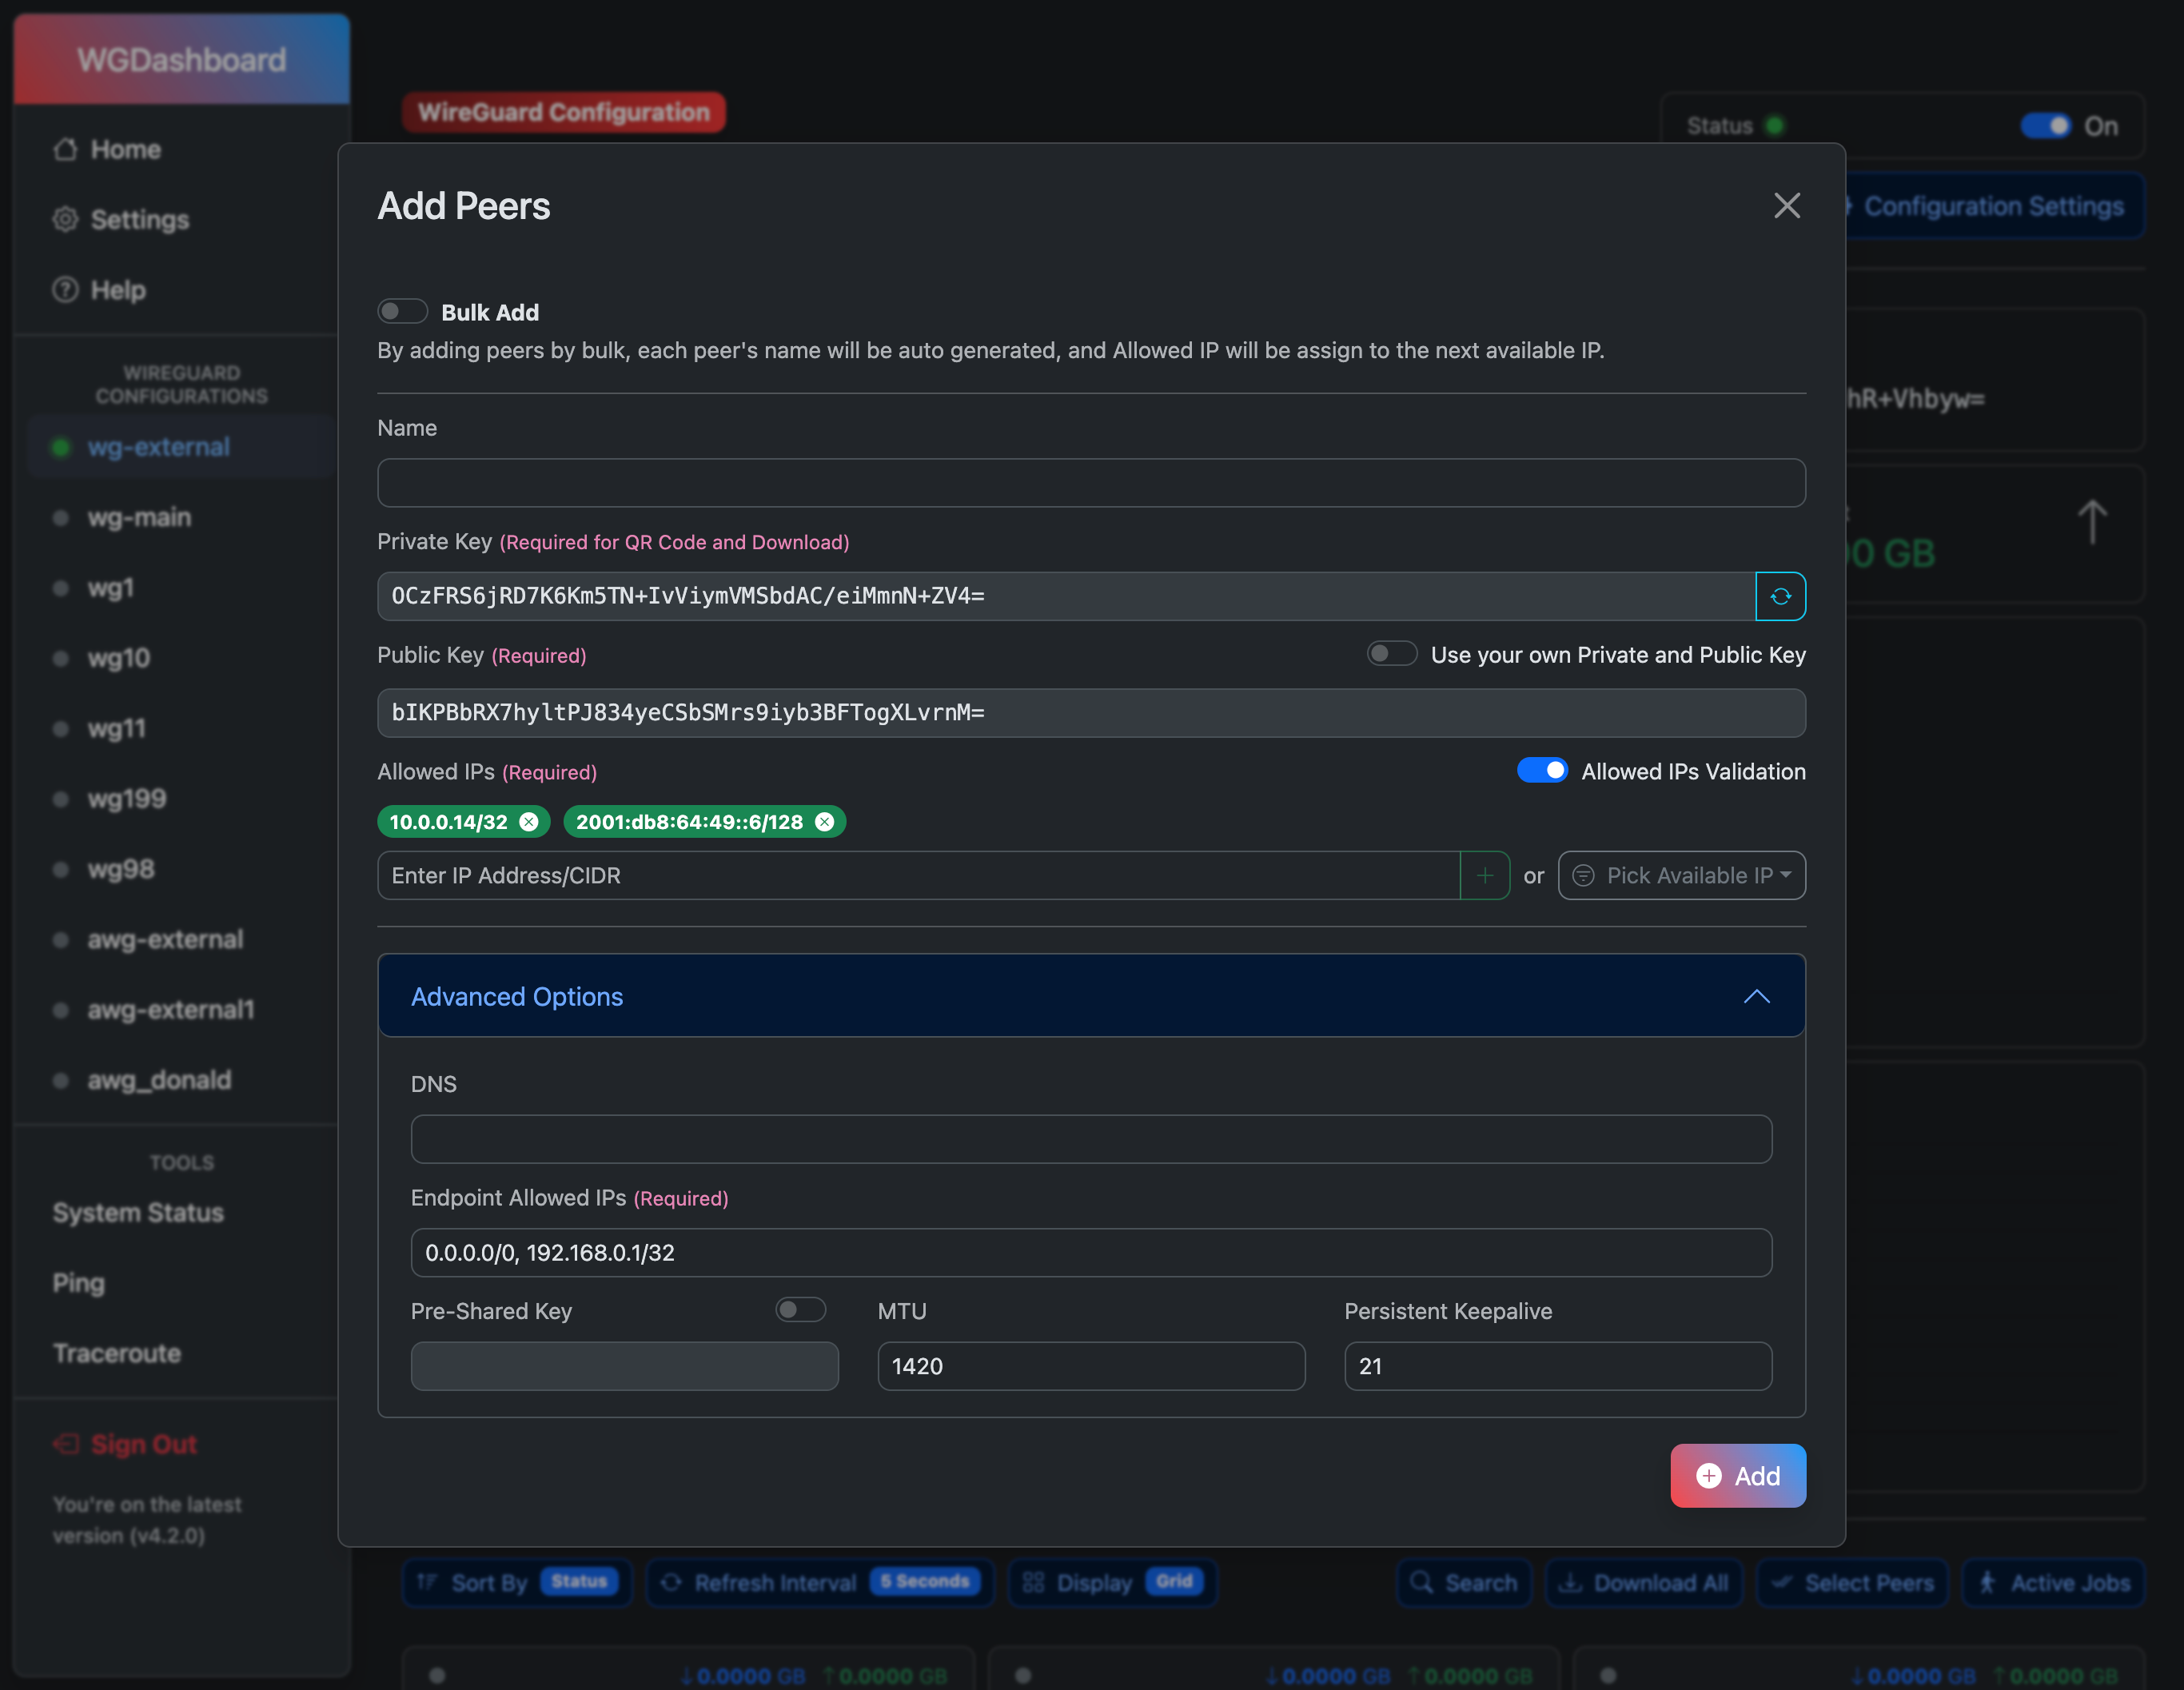Select the wg-main configuration
This screenshot has height=1690, width=2184.
tap(182, 517)
